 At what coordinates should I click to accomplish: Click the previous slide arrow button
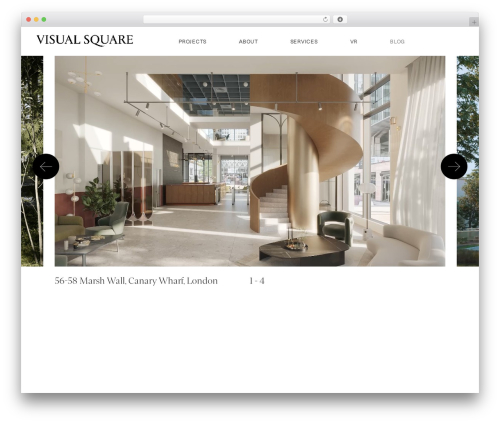point(46,166)
